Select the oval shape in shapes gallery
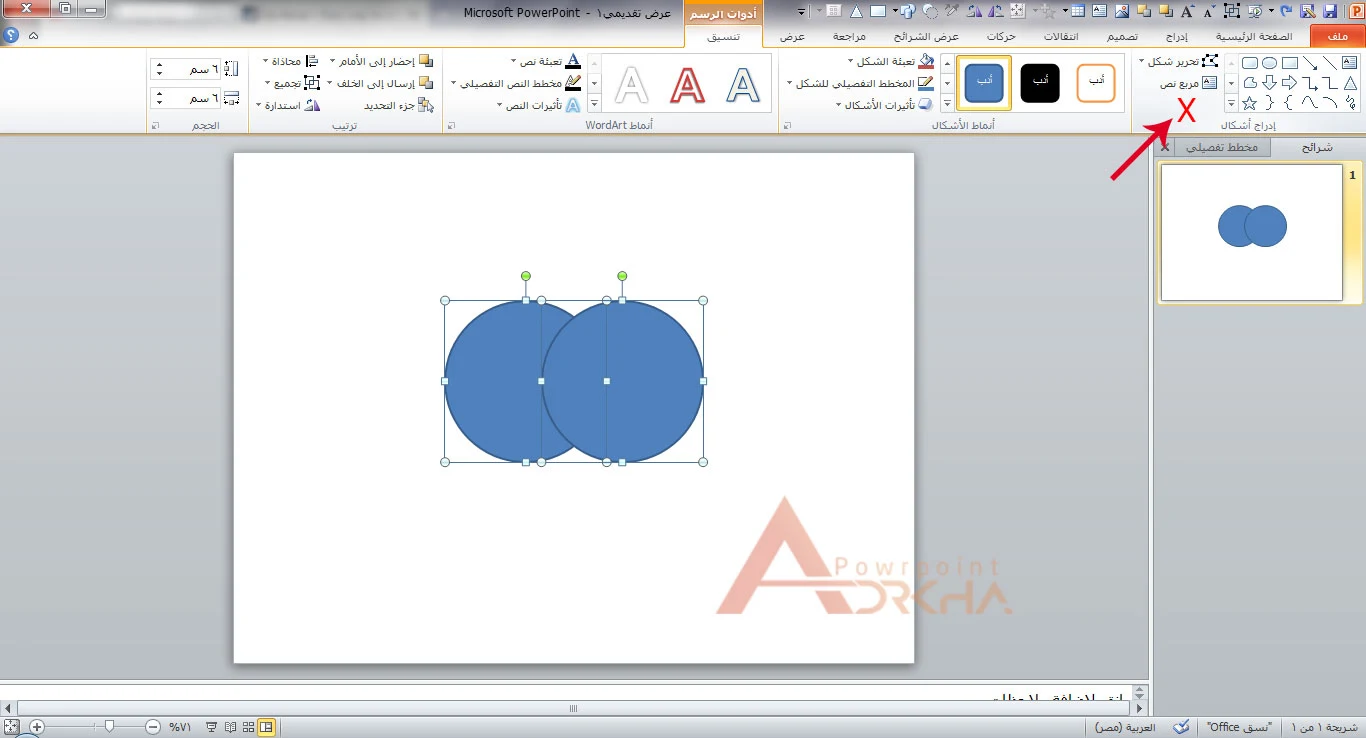 (1269, 62)
